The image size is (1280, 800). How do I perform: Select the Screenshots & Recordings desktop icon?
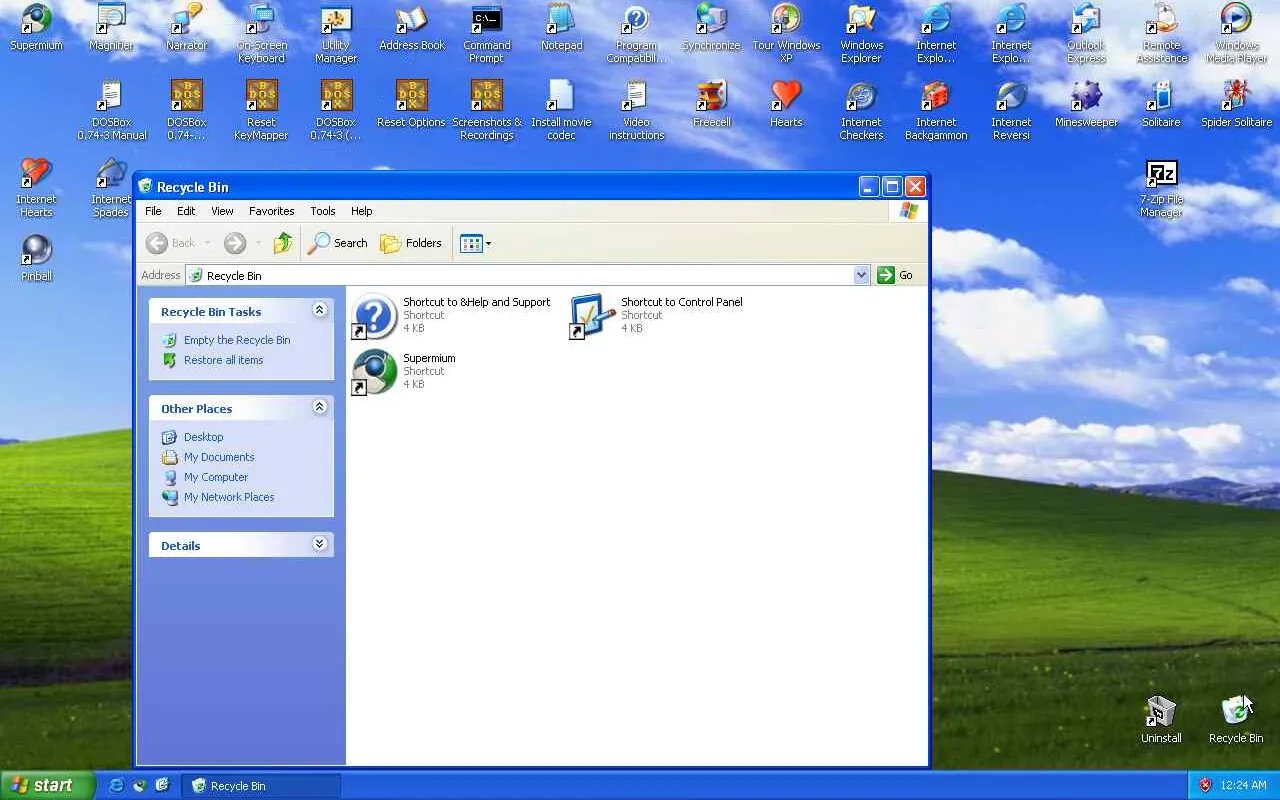pos(487,110)
